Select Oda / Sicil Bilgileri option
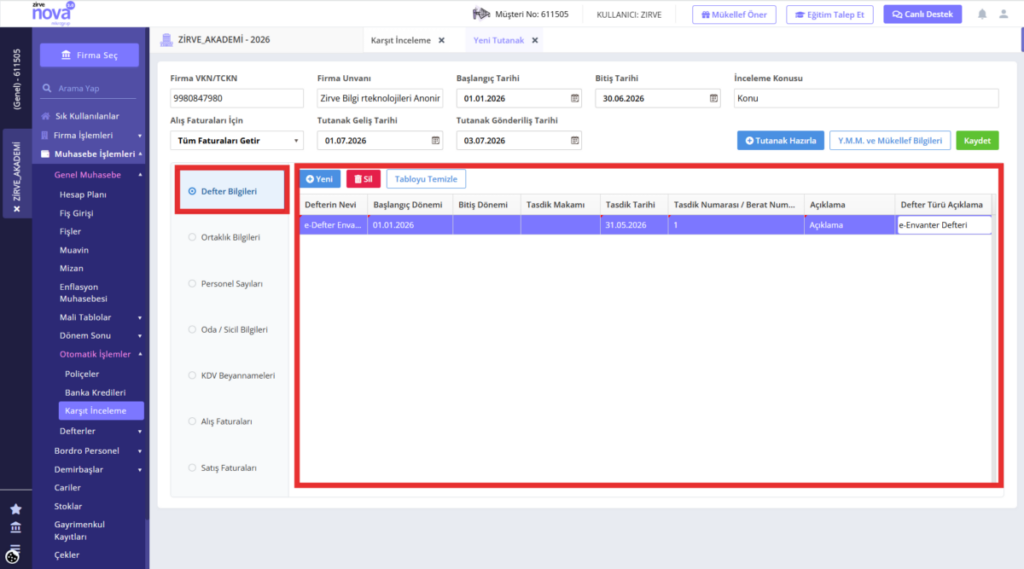 coord(192,329)
